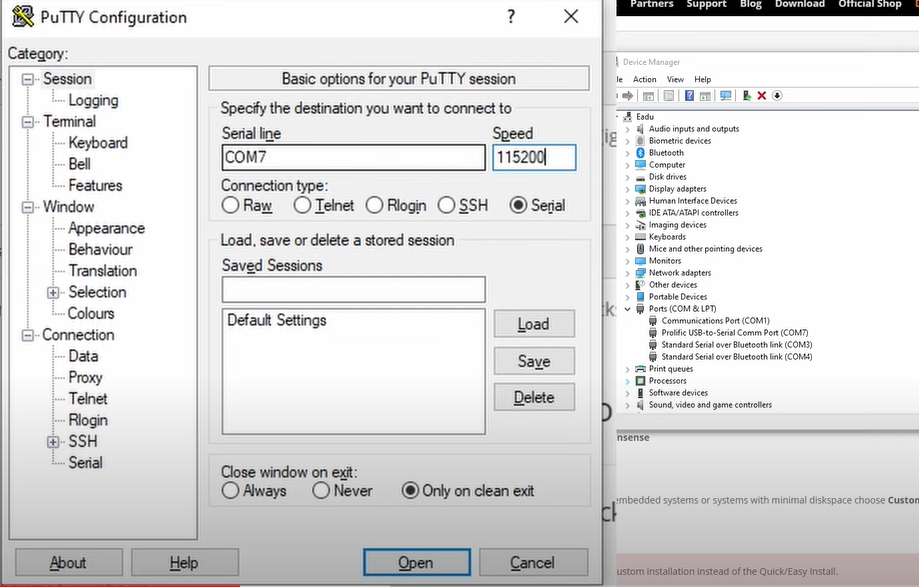Set close window on exit to Always
The image size is (919, 587).
pos(230,490)
